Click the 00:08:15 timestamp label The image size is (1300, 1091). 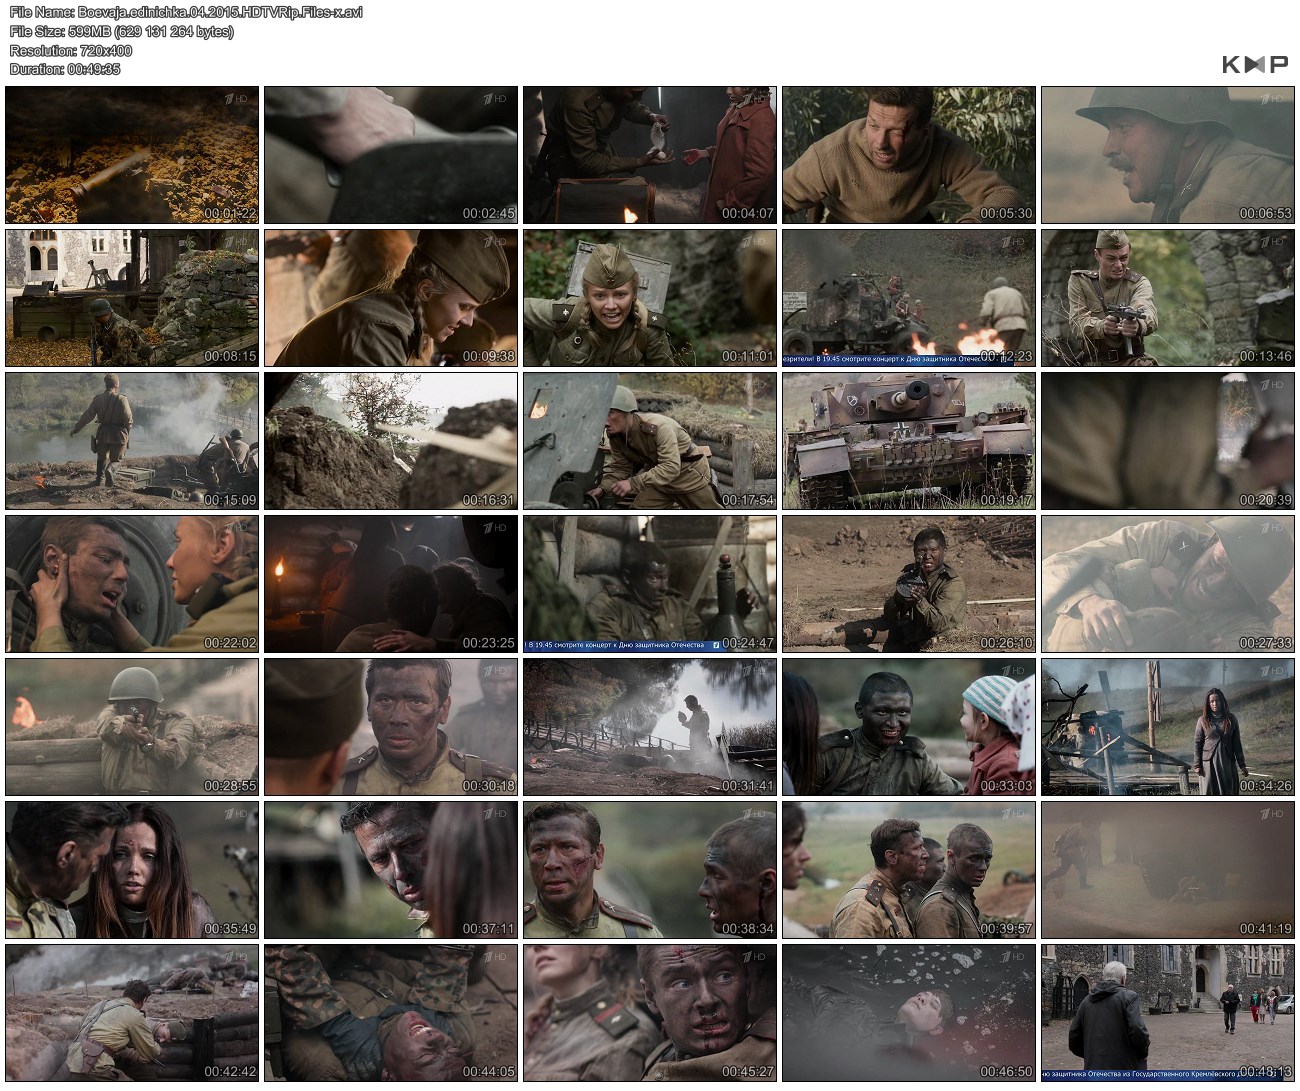(x=230, y=356)
